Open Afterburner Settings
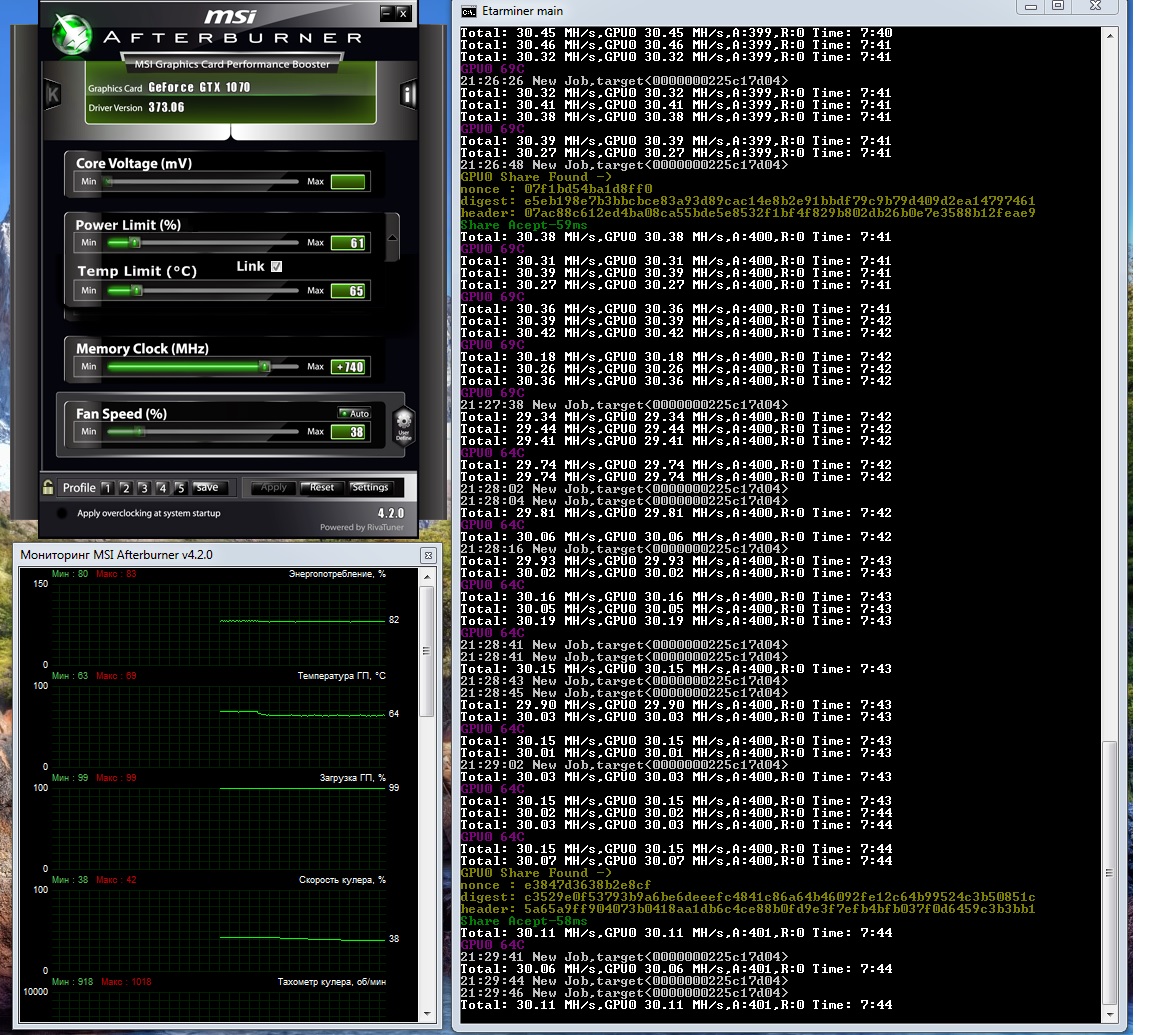Image resolution: width=1152 pixels, height=1035 pixels. click(370, 488)
